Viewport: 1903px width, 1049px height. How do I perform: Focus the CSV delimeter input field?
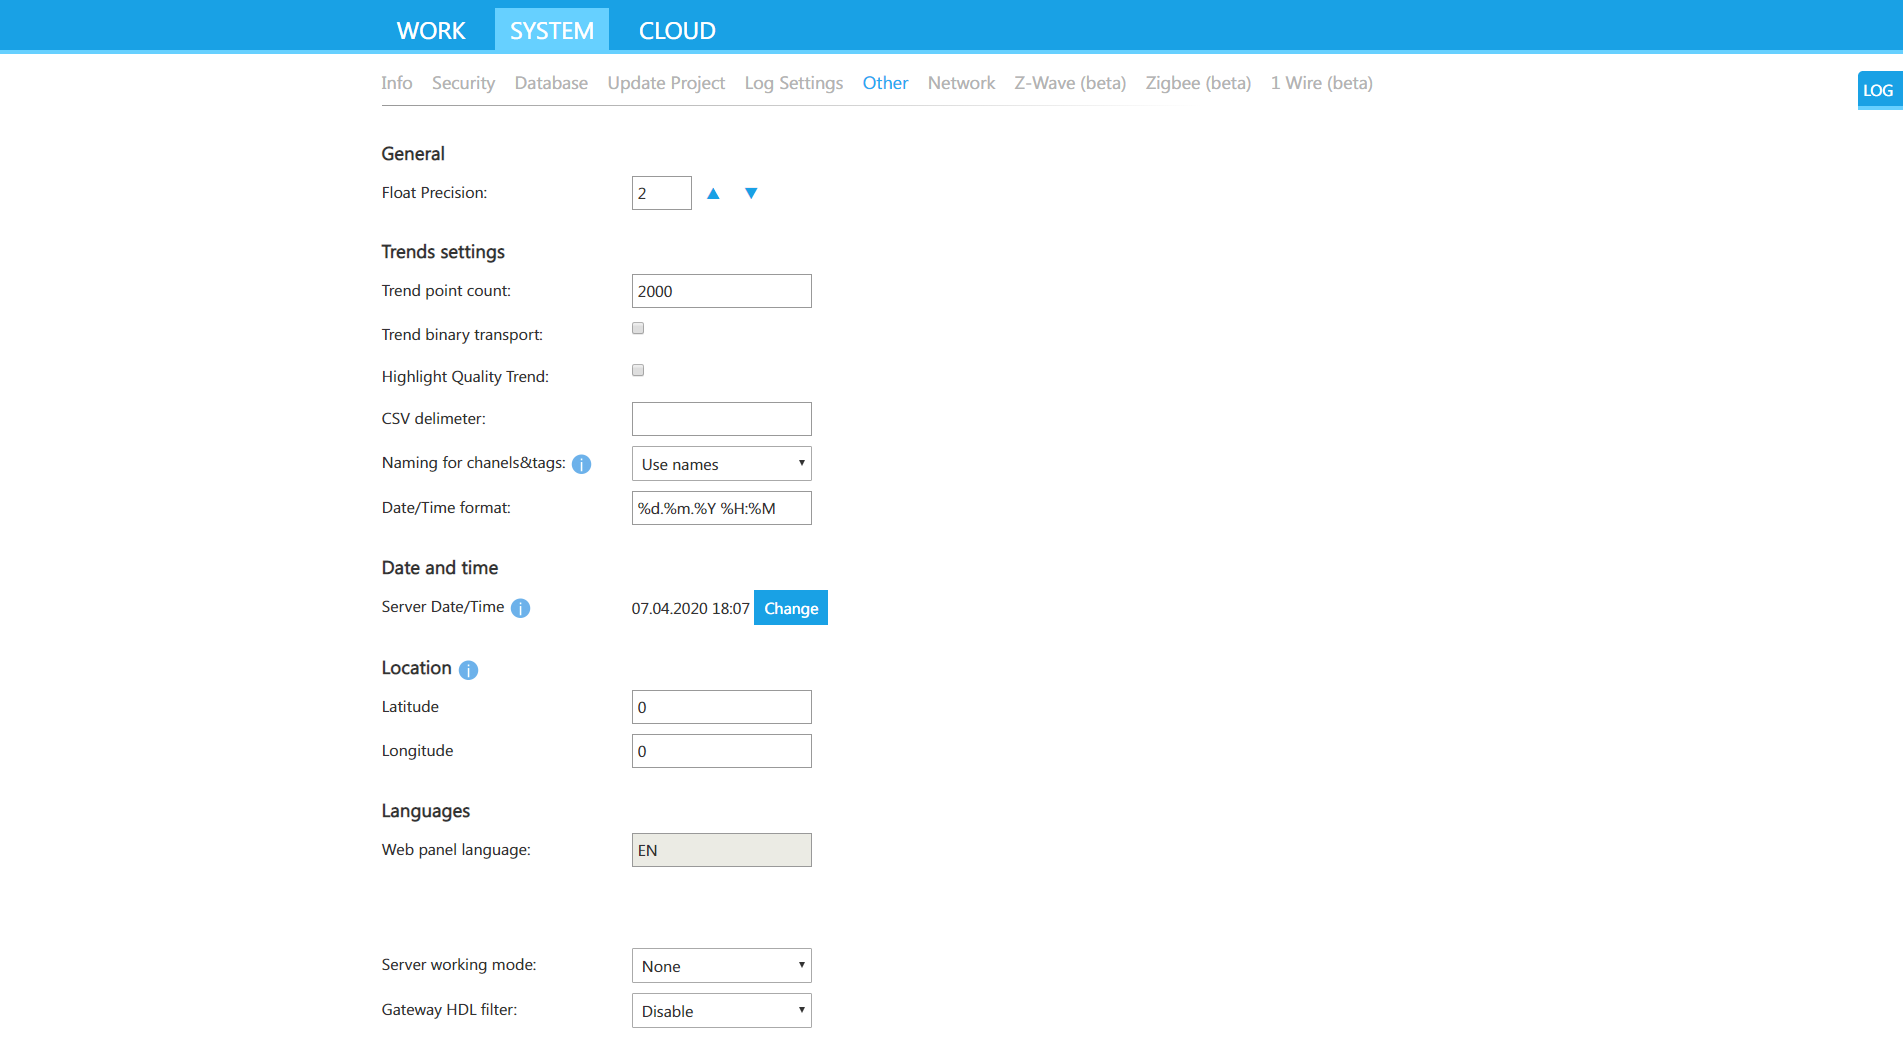[x=721, y=419]
